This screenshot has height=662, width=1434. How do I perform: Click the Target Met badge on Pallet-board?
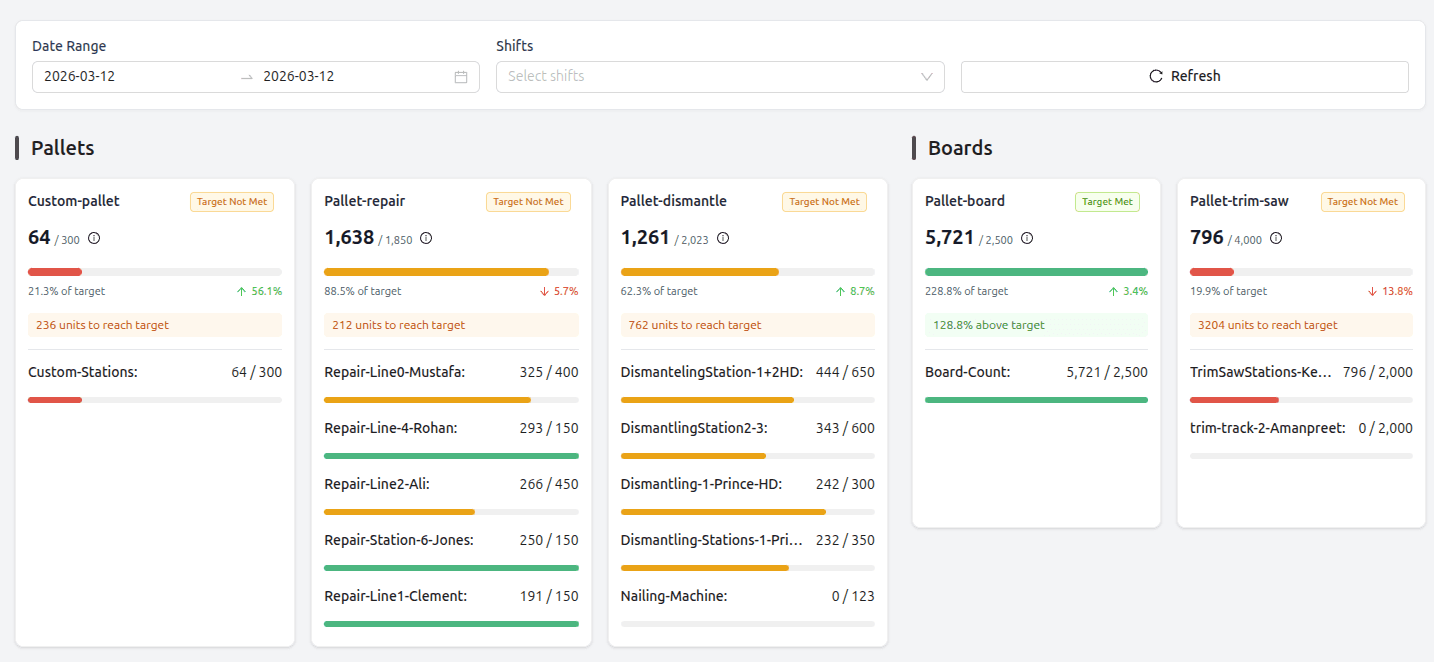tap(1107, 201)
